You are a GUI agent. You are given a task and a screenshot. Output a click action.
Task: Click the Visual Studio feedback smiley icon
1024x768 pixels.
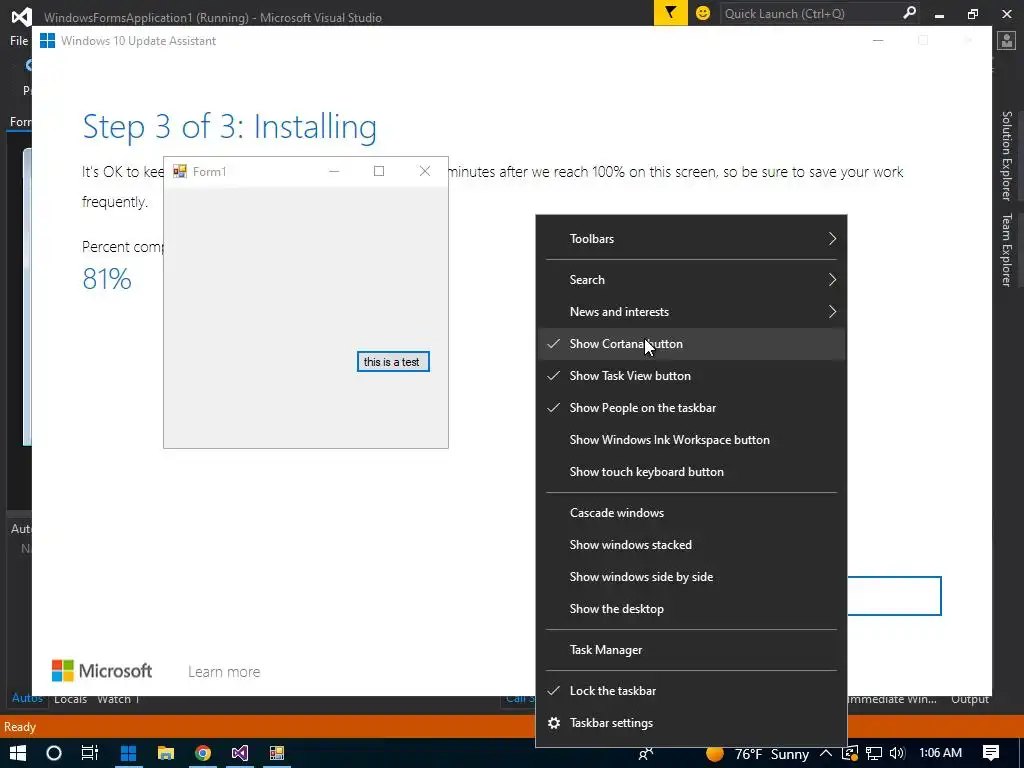coord(703,13)
